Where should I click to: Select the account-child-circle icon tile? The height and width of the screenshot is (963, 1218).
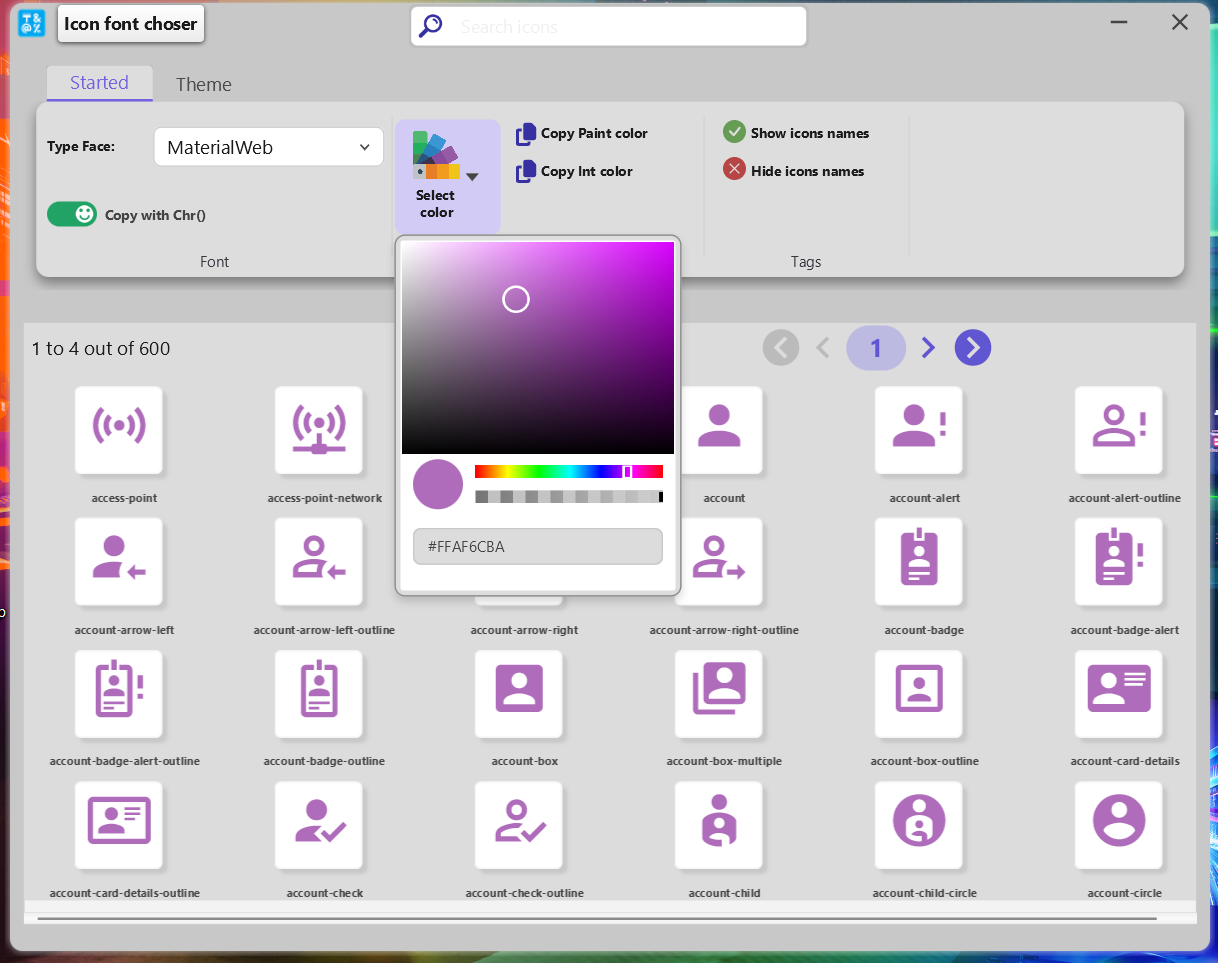click(919, 825)
